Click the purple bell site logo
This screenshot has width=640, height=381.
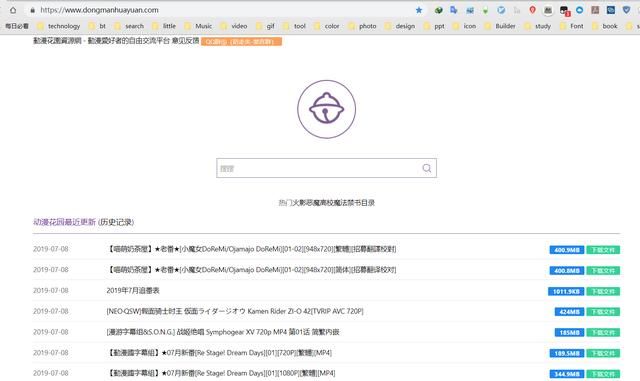(x=327, y=109)
